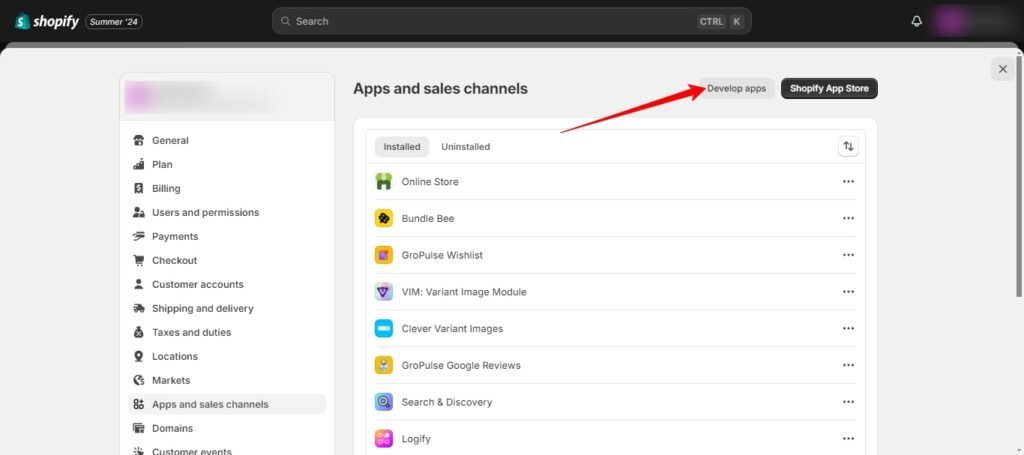The width and height of the screenshot is (1024, 455).
Task: Close the settings panel with X
Action: 1002,69
